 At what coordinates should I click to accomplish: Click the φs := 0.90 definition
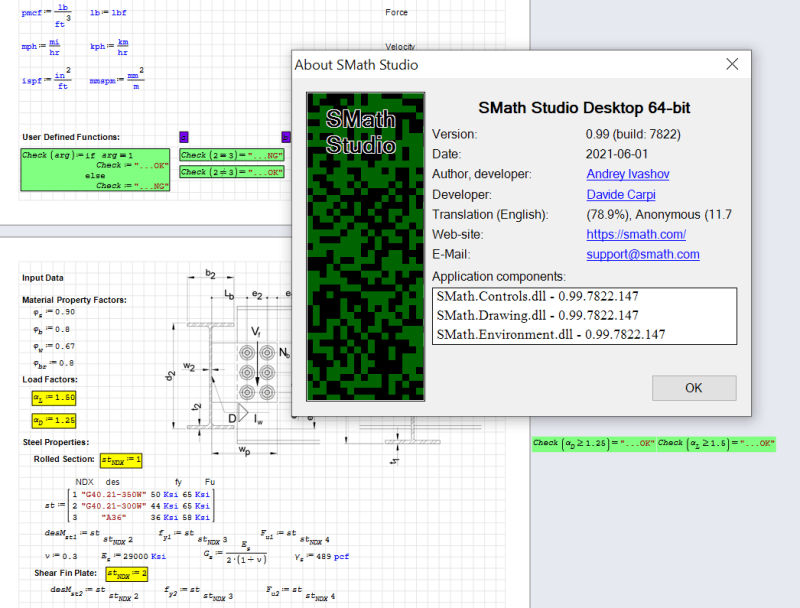click(54, 313)
